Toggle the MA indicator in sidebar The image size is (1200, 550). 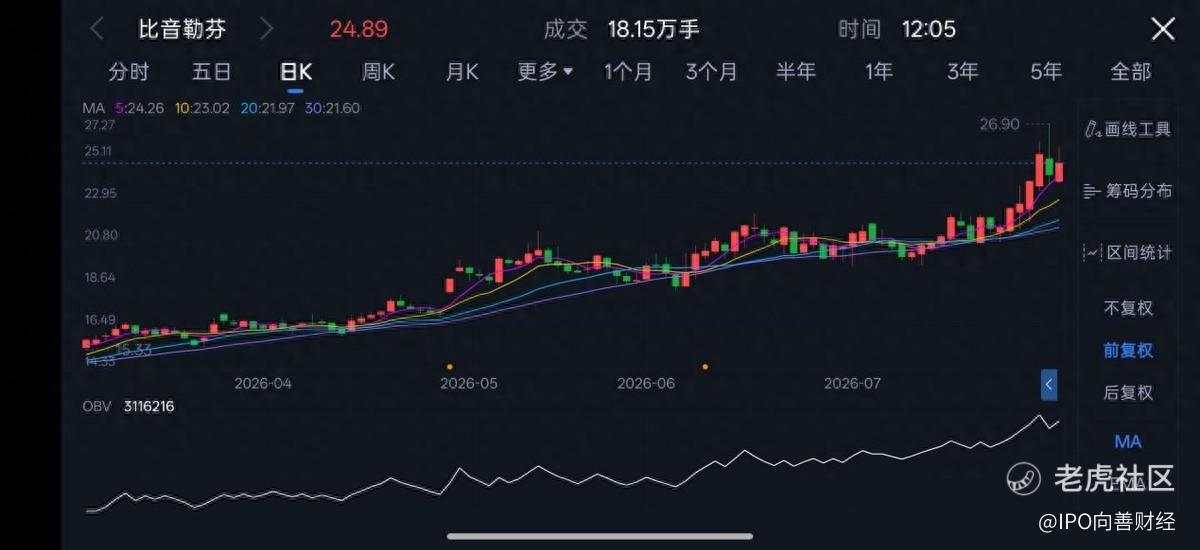(x=1128, y=441)
